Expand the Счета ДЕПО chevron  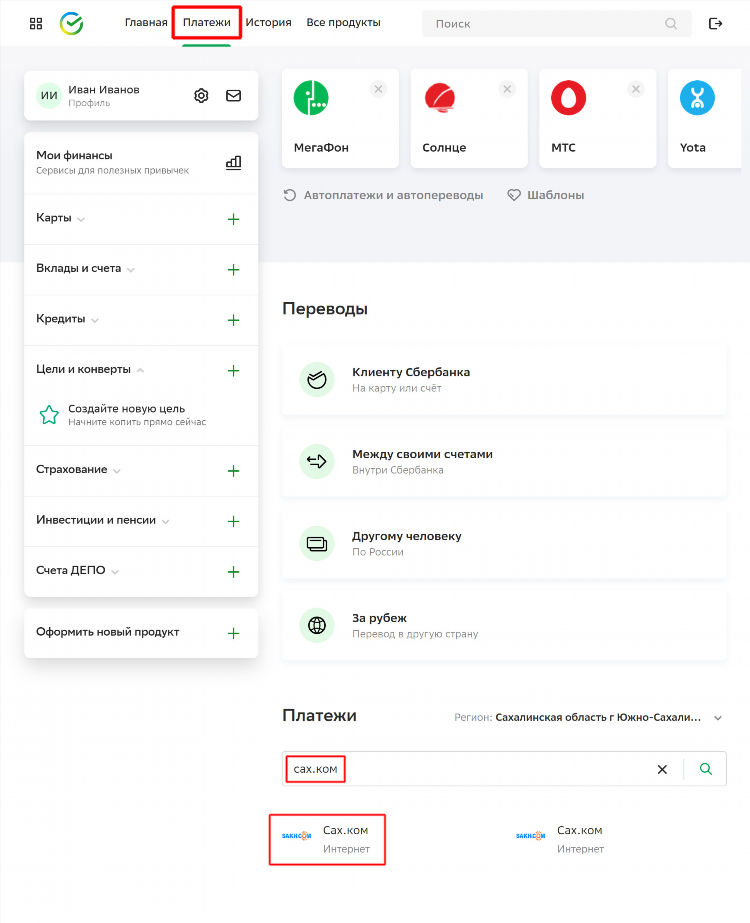tap(115, 572)
